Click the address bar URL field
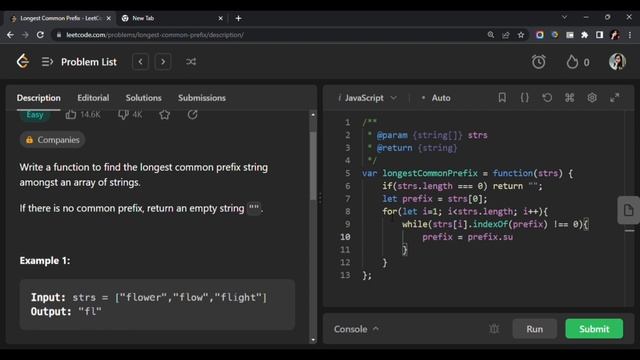640x360 pixels. [269, 35]
